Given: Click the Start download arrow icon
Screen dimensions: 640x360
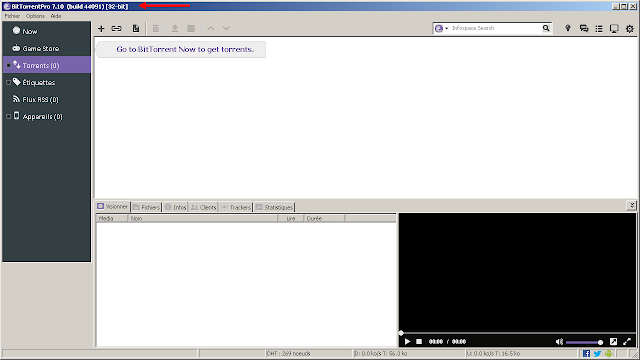Looking at the screenshot, I should click(x=175, y=28).
